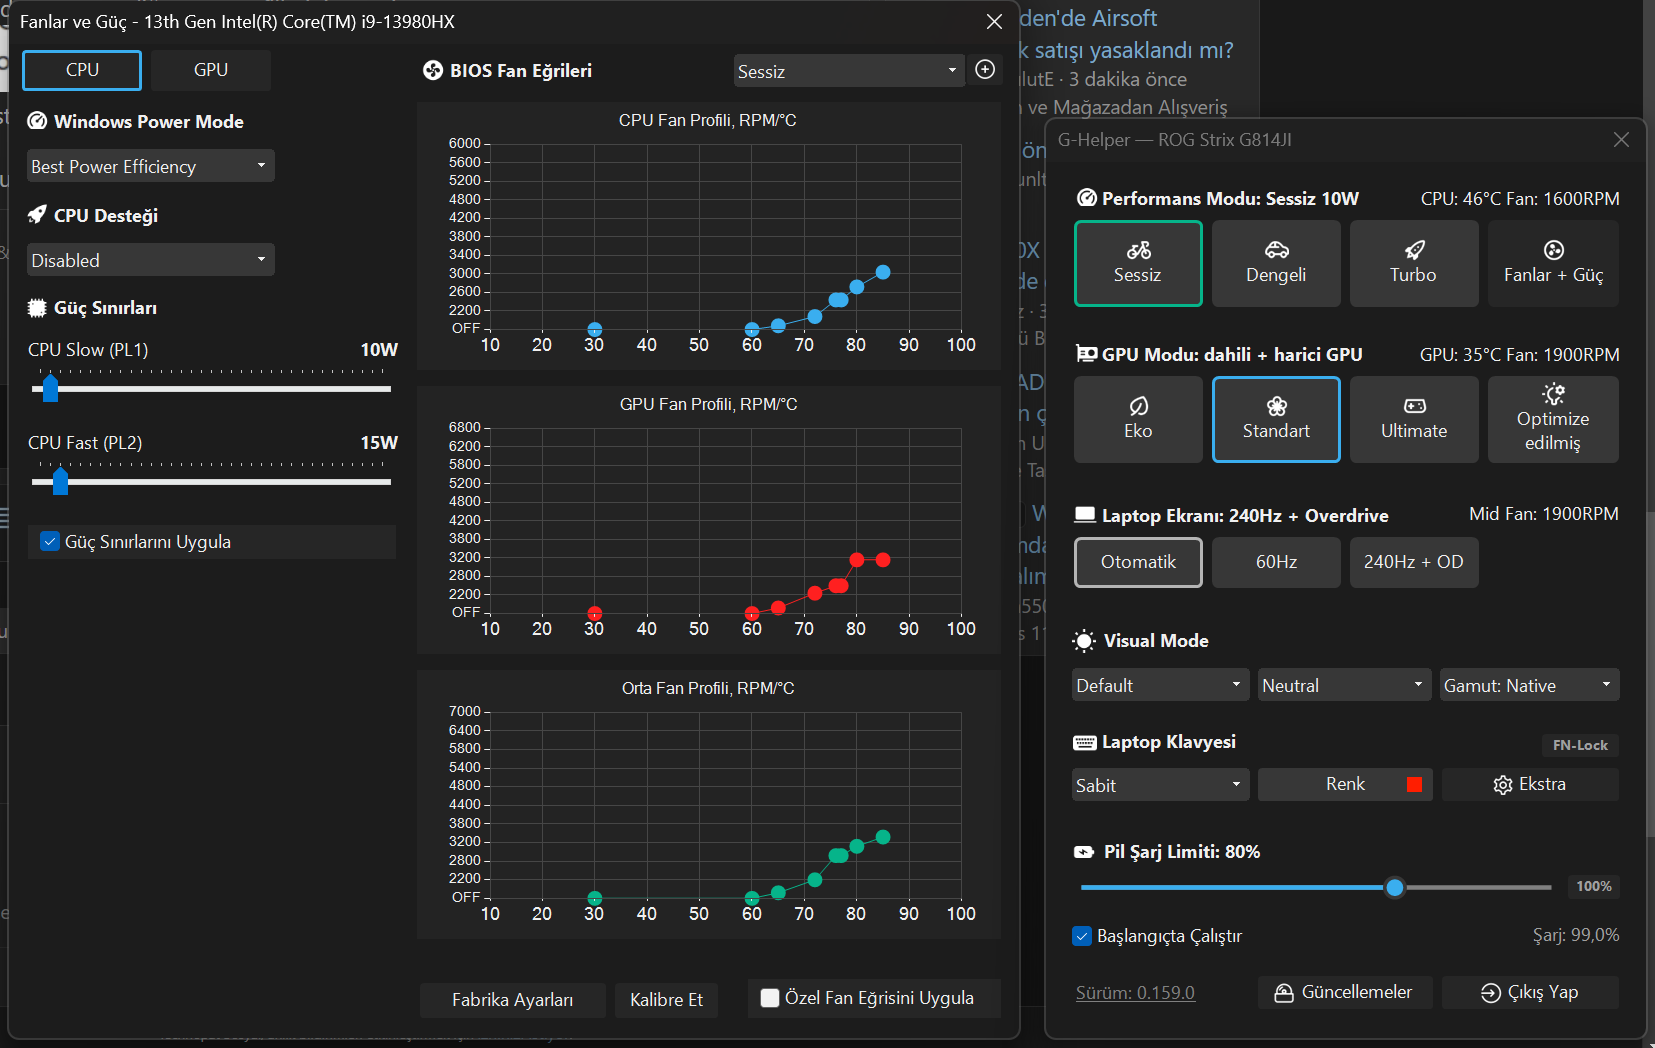
Task: Open Ekstra keyboard settings with gear icon
Action: tap(1530, 784)
